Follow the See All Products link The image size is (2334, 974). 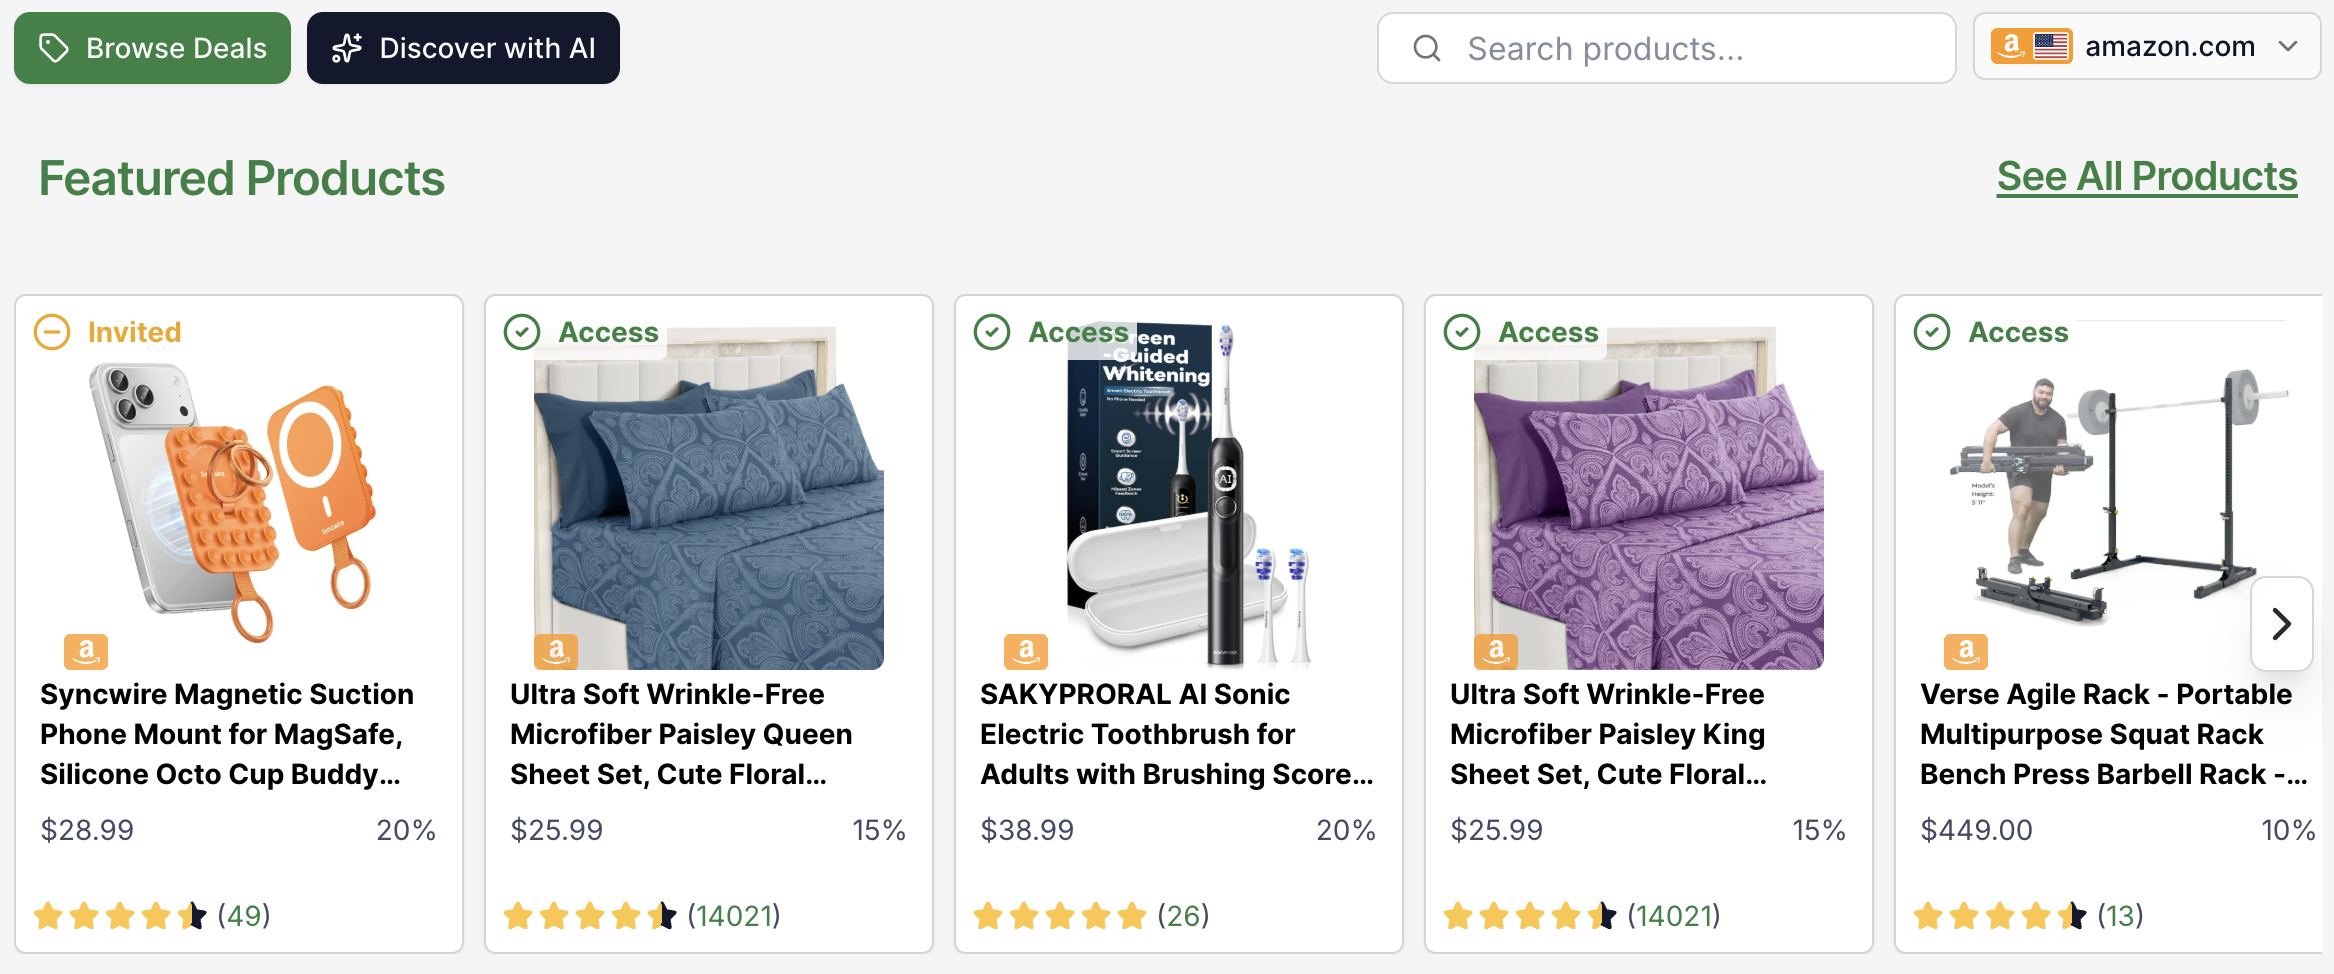[2147, 176]
